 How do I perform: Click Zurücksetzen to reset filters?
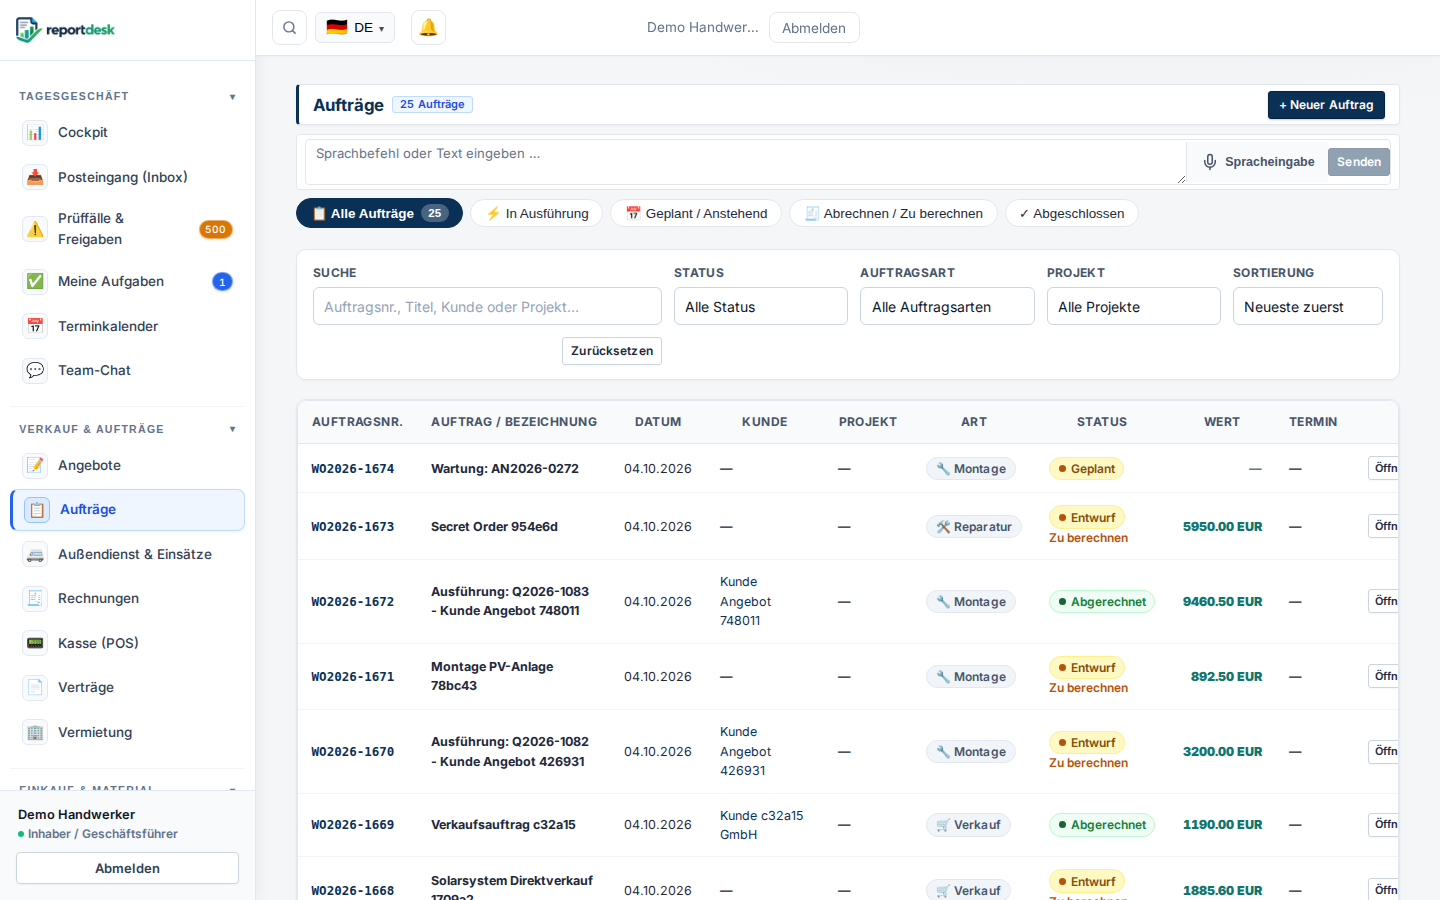pos(612,351)
